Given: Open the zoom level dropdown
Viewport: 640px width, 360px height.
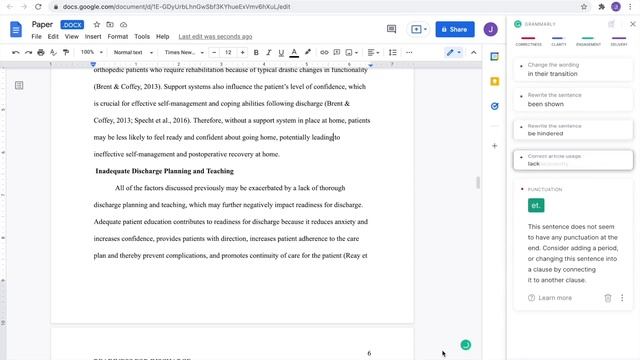Looking at the screenshot, I should tap(91, 52).
